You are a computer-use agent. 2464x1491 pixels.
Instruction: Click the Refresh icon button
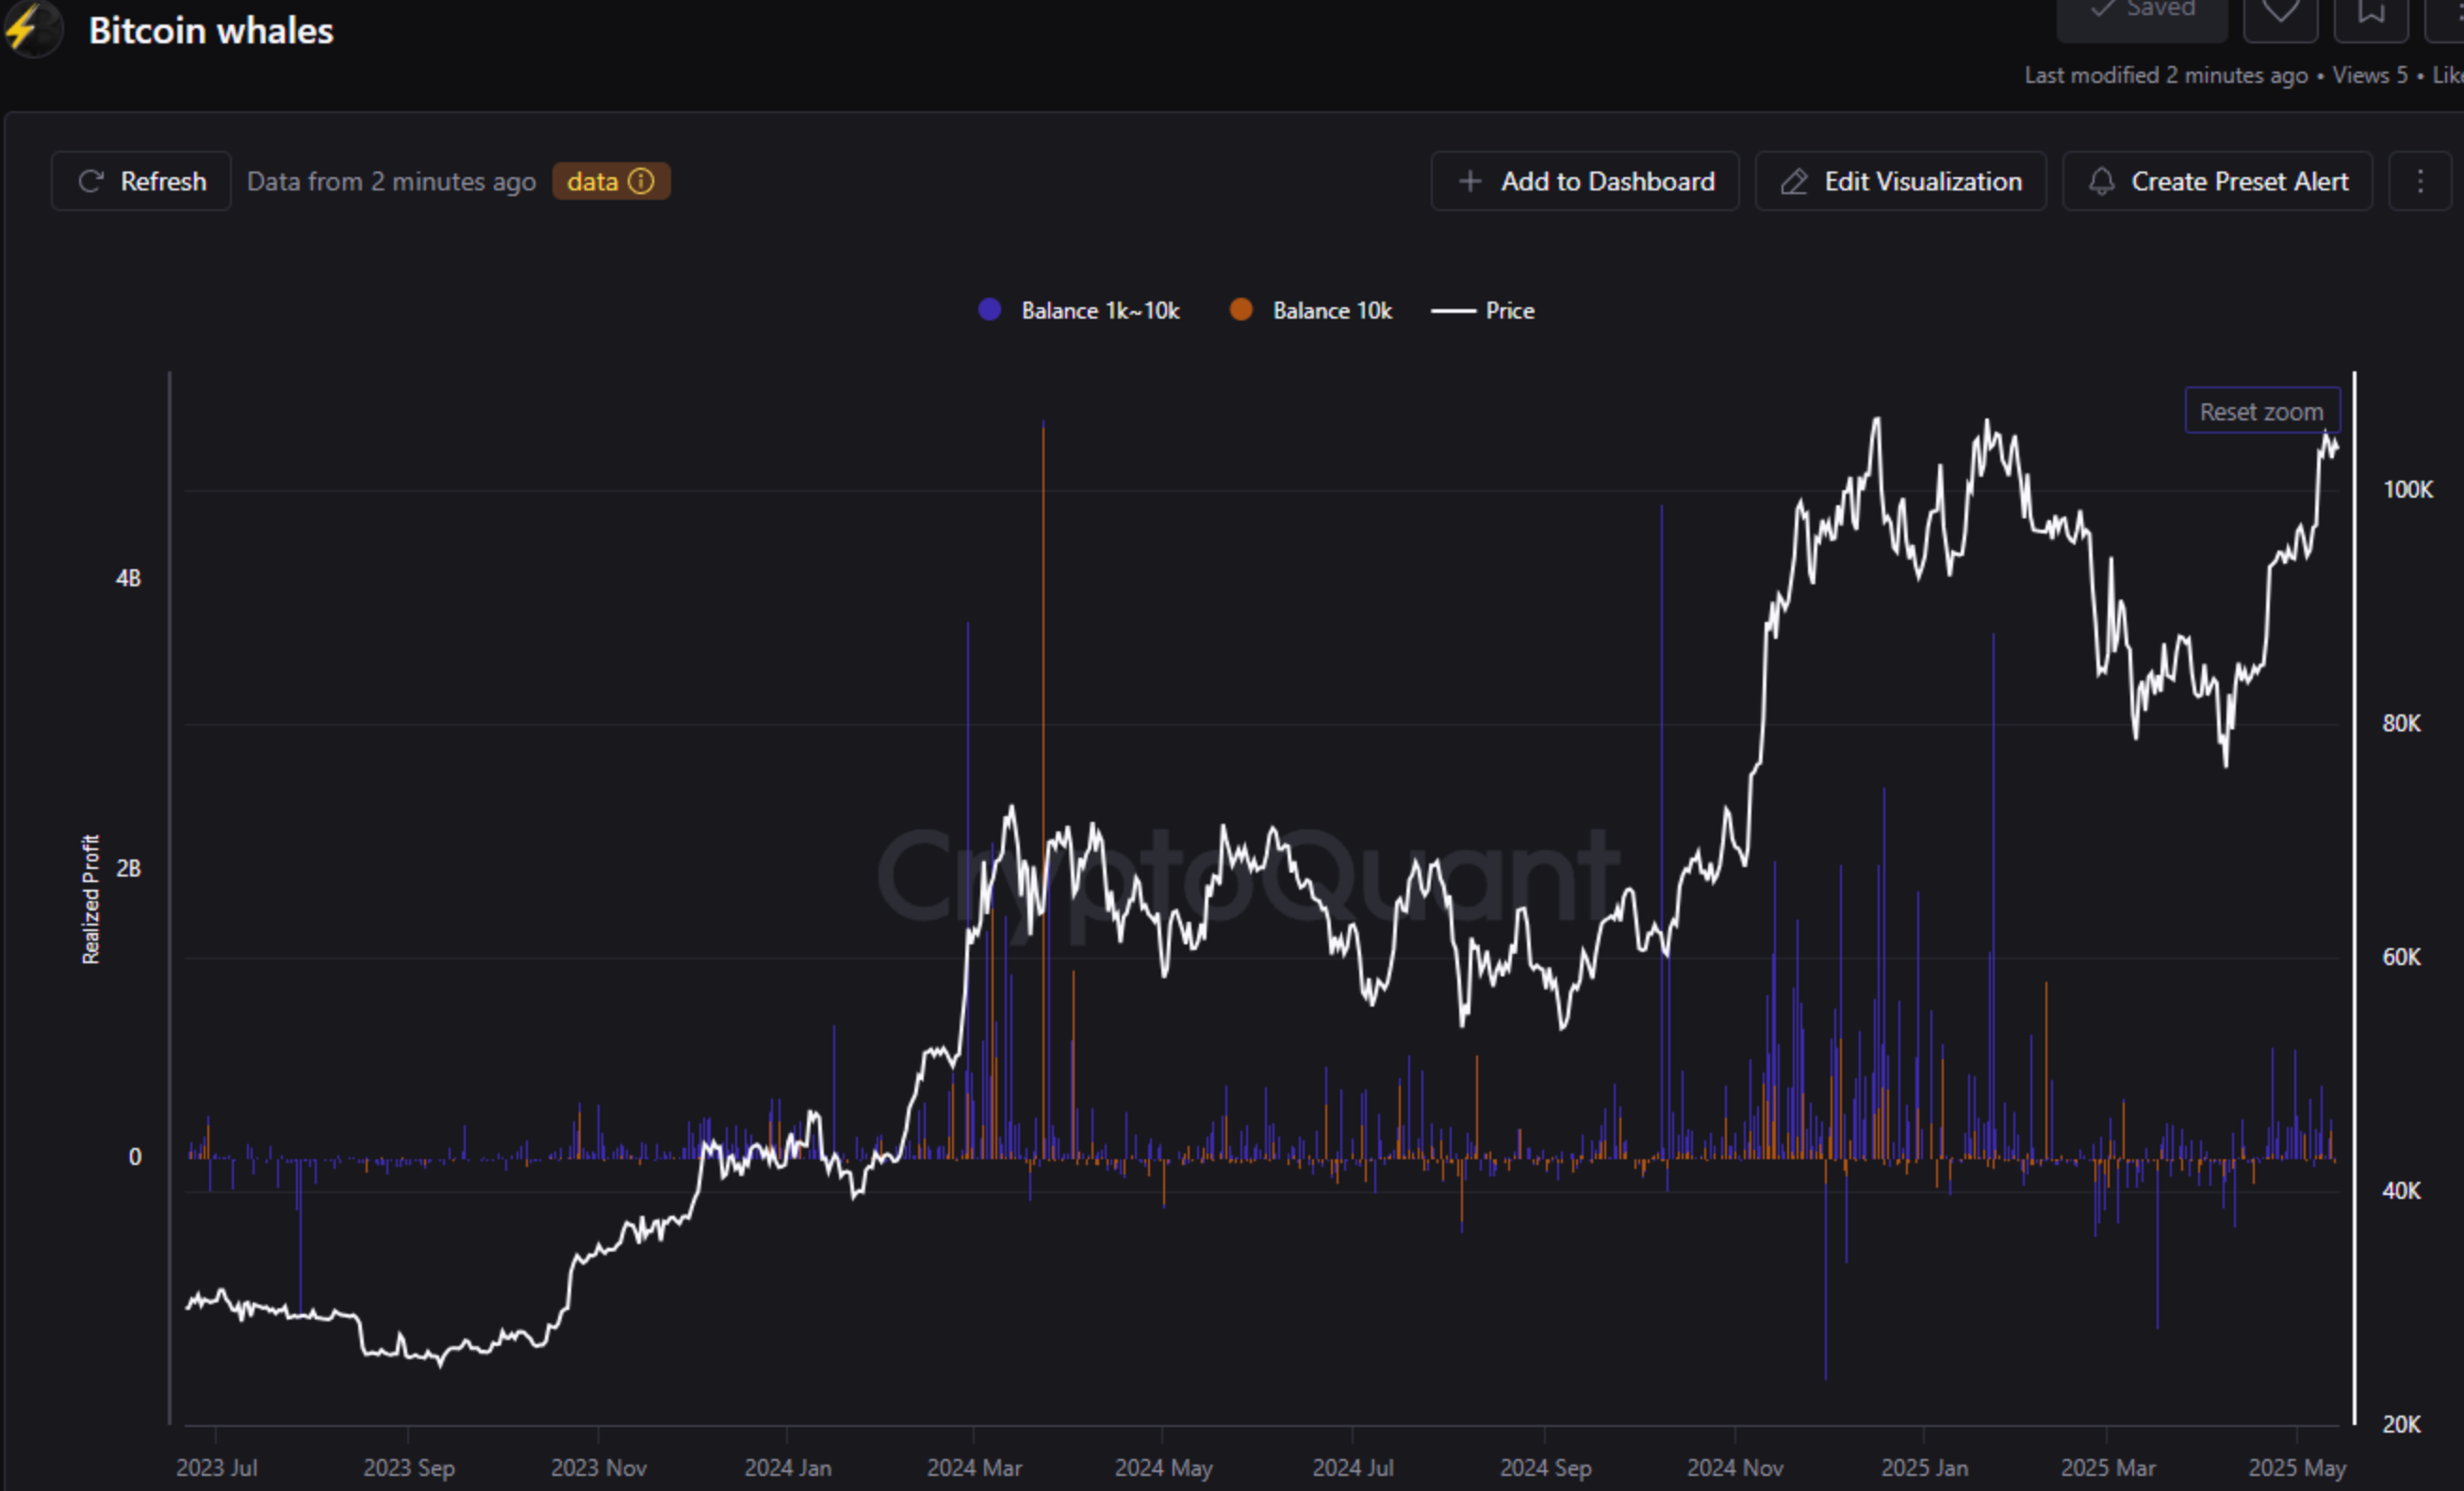click(x=92, y=181)
